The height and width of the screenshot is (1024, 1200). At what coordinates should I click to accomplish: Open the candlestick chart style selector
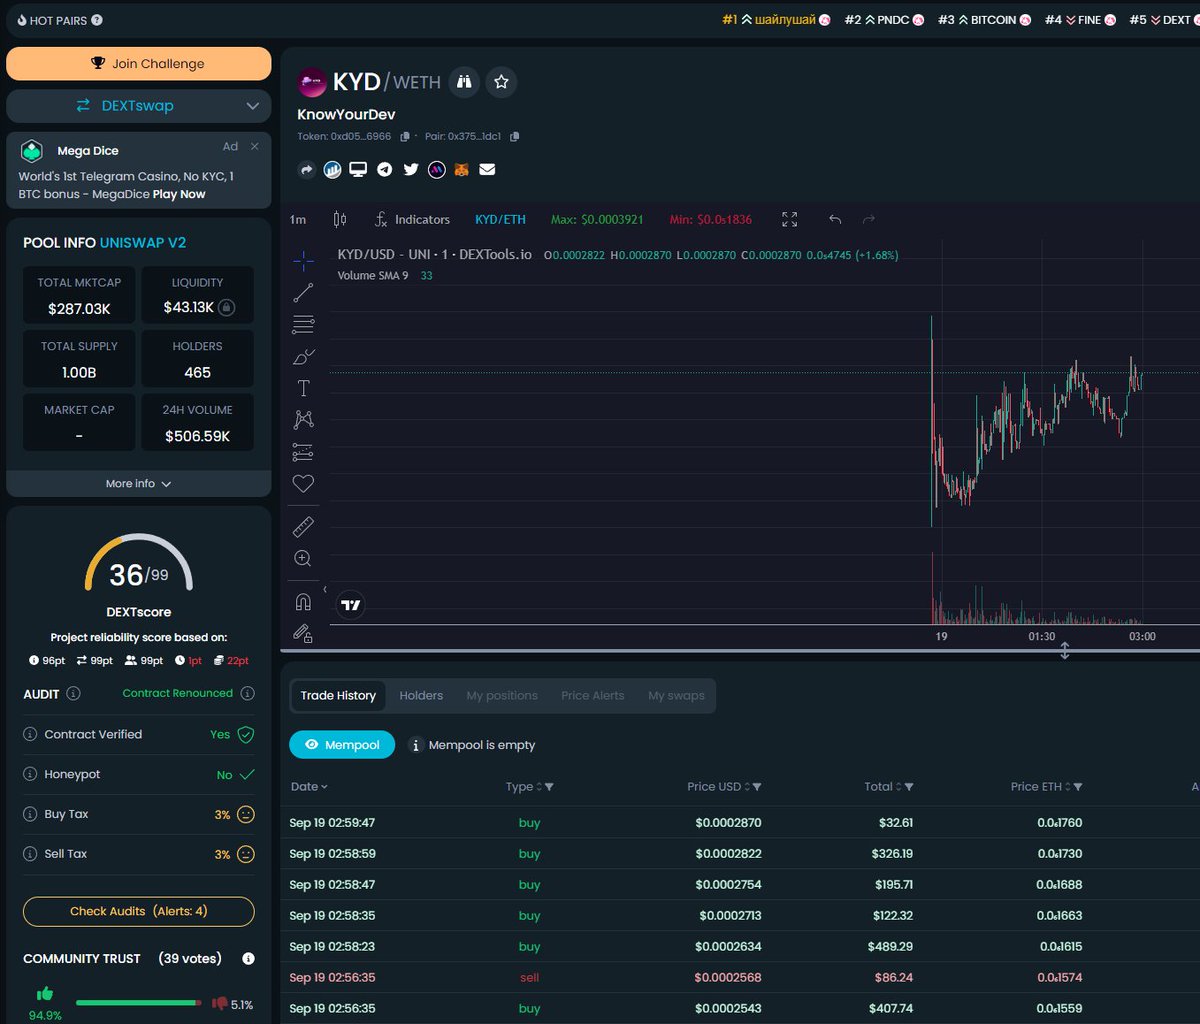click(x=339, y=219)
